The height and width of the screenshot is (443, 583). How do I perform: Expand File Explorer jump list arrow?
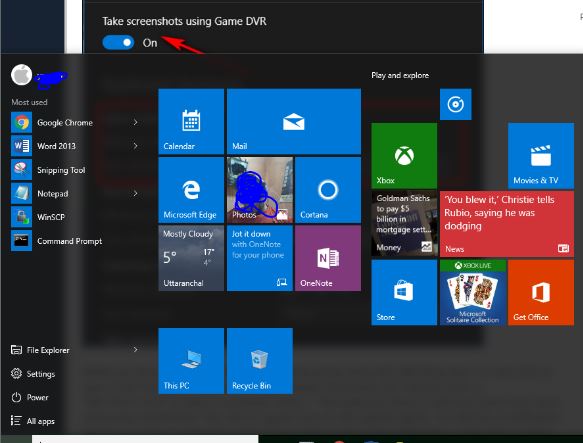pos(135,350)
